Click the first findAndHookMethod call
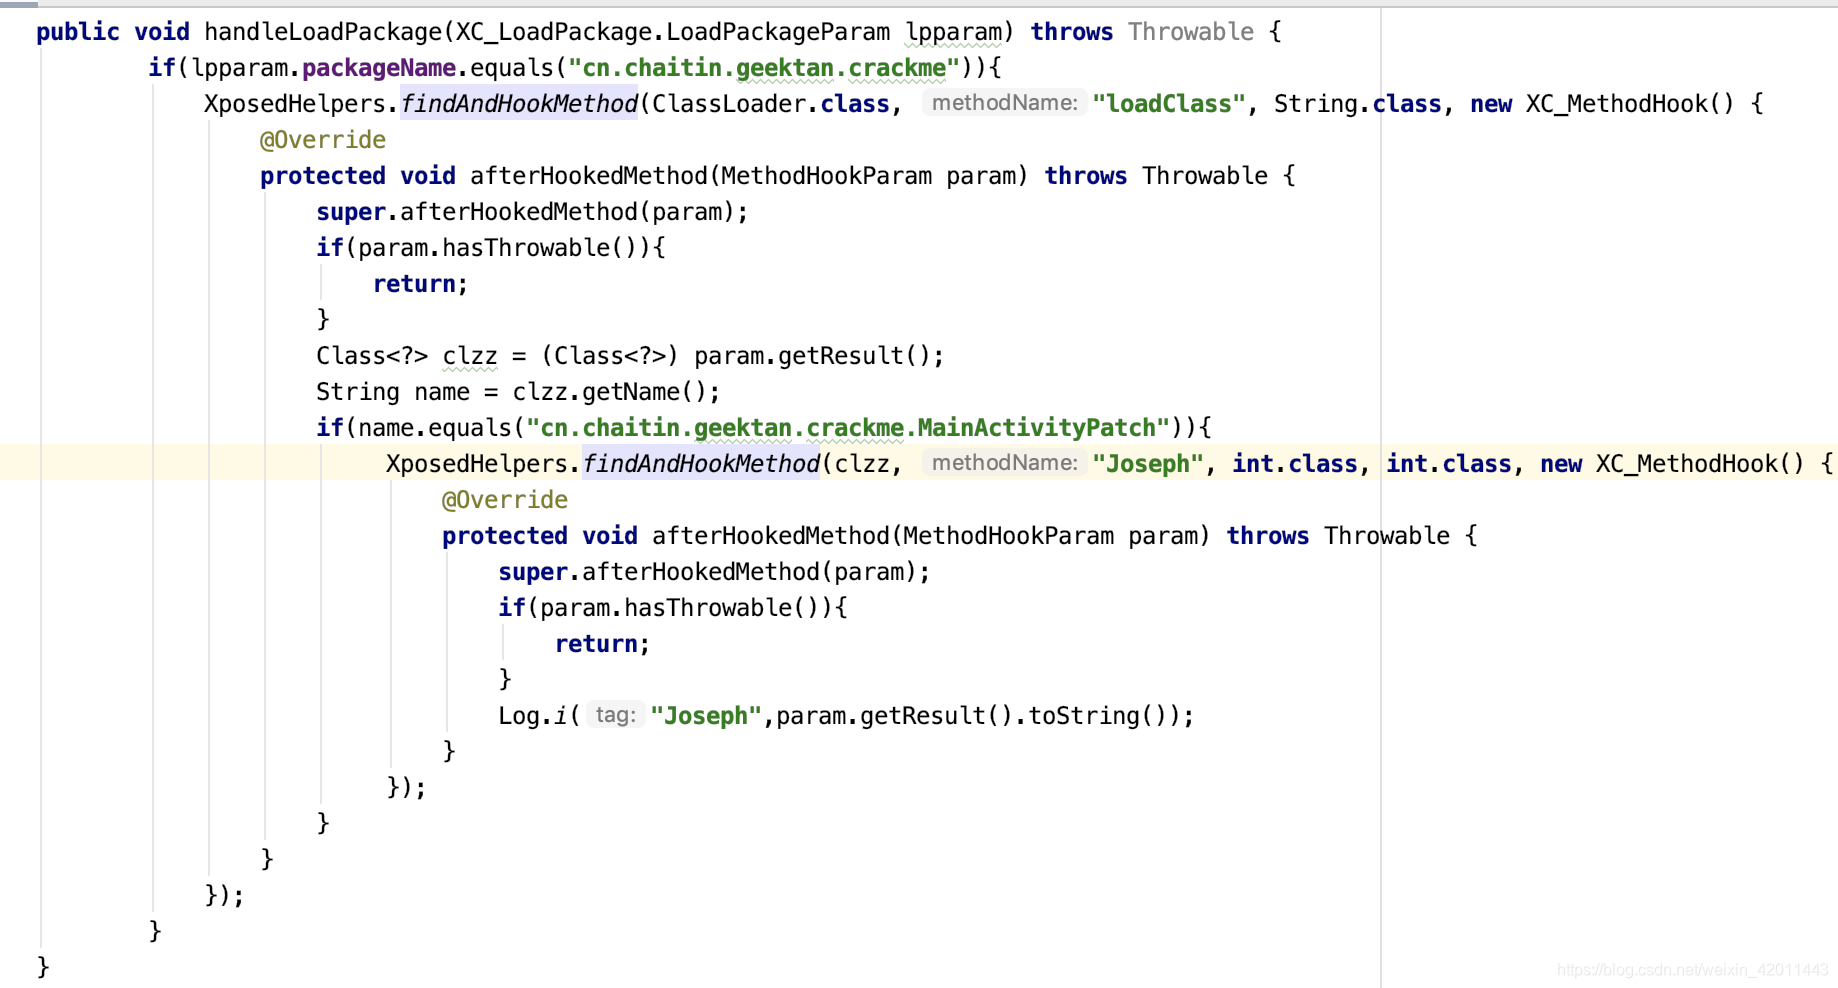Viewport: 1838px width, 988px height. coord(518,103)
